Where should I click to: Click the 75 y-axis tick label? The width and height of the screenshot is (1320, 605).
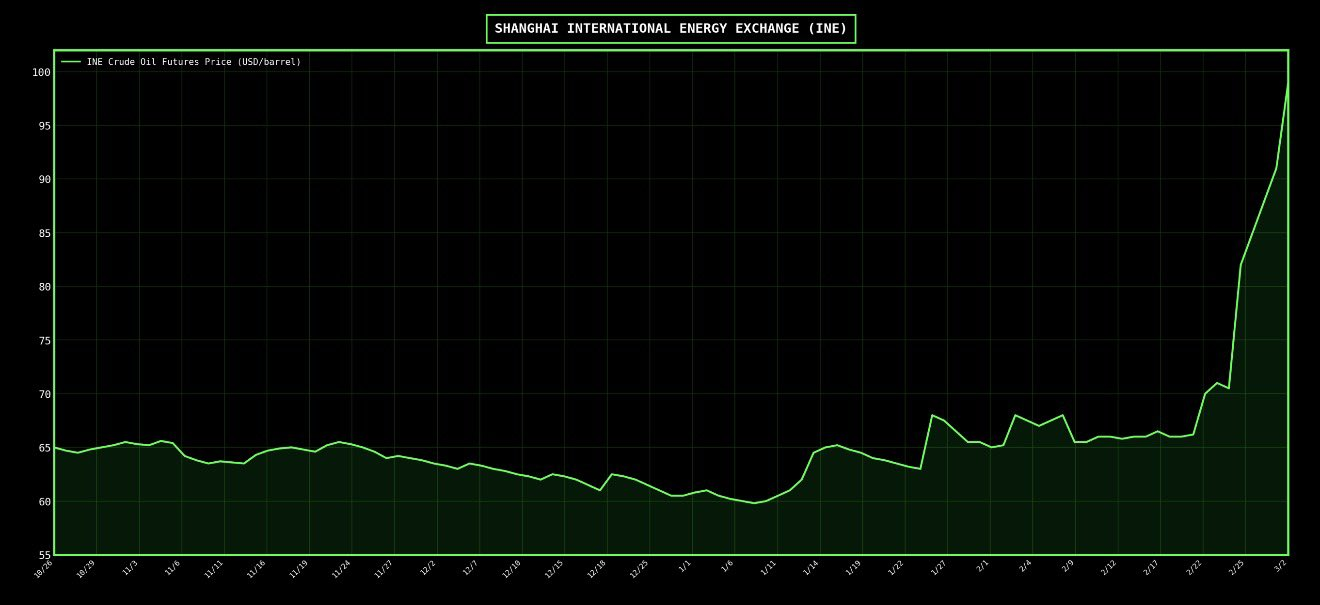(44, 340)
